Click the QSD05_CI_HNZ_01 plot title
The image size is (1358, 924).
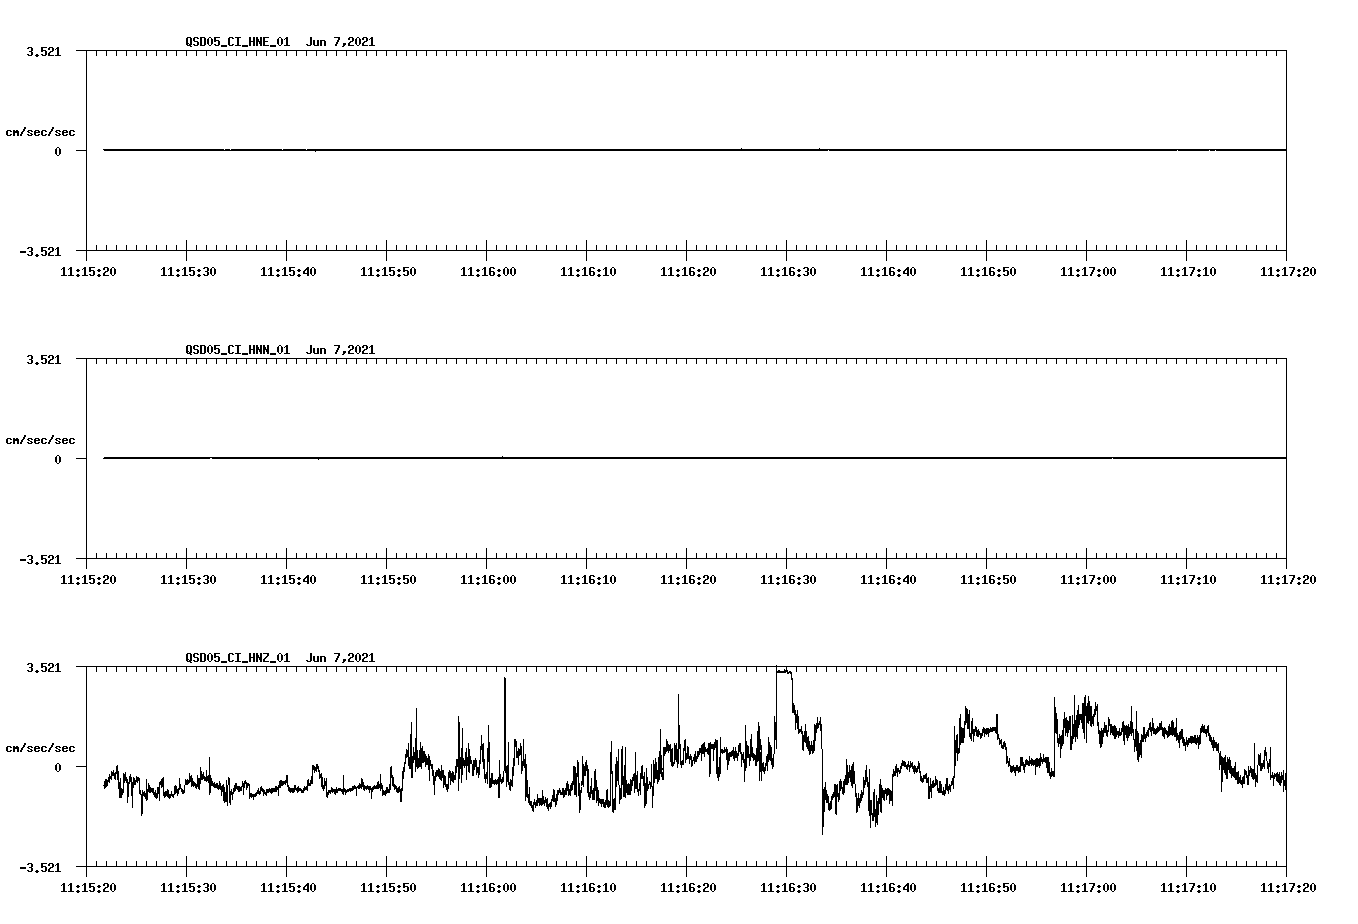pos(280,658)
